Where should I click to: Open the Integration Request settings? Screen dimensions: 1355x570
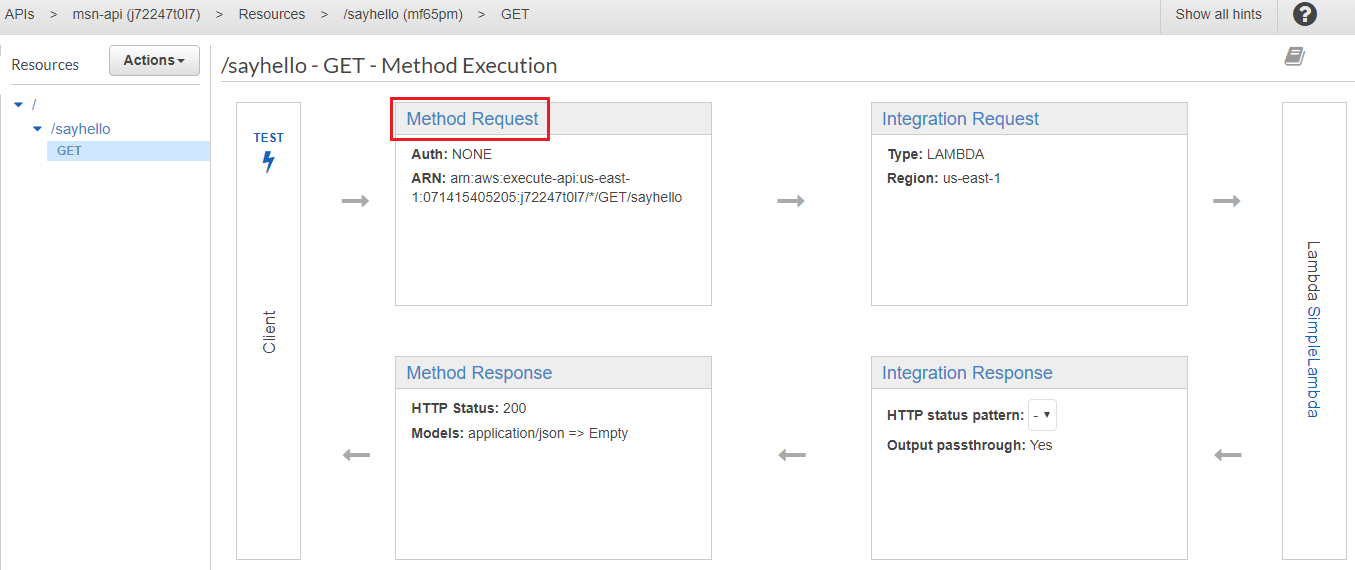coord(960,119)
